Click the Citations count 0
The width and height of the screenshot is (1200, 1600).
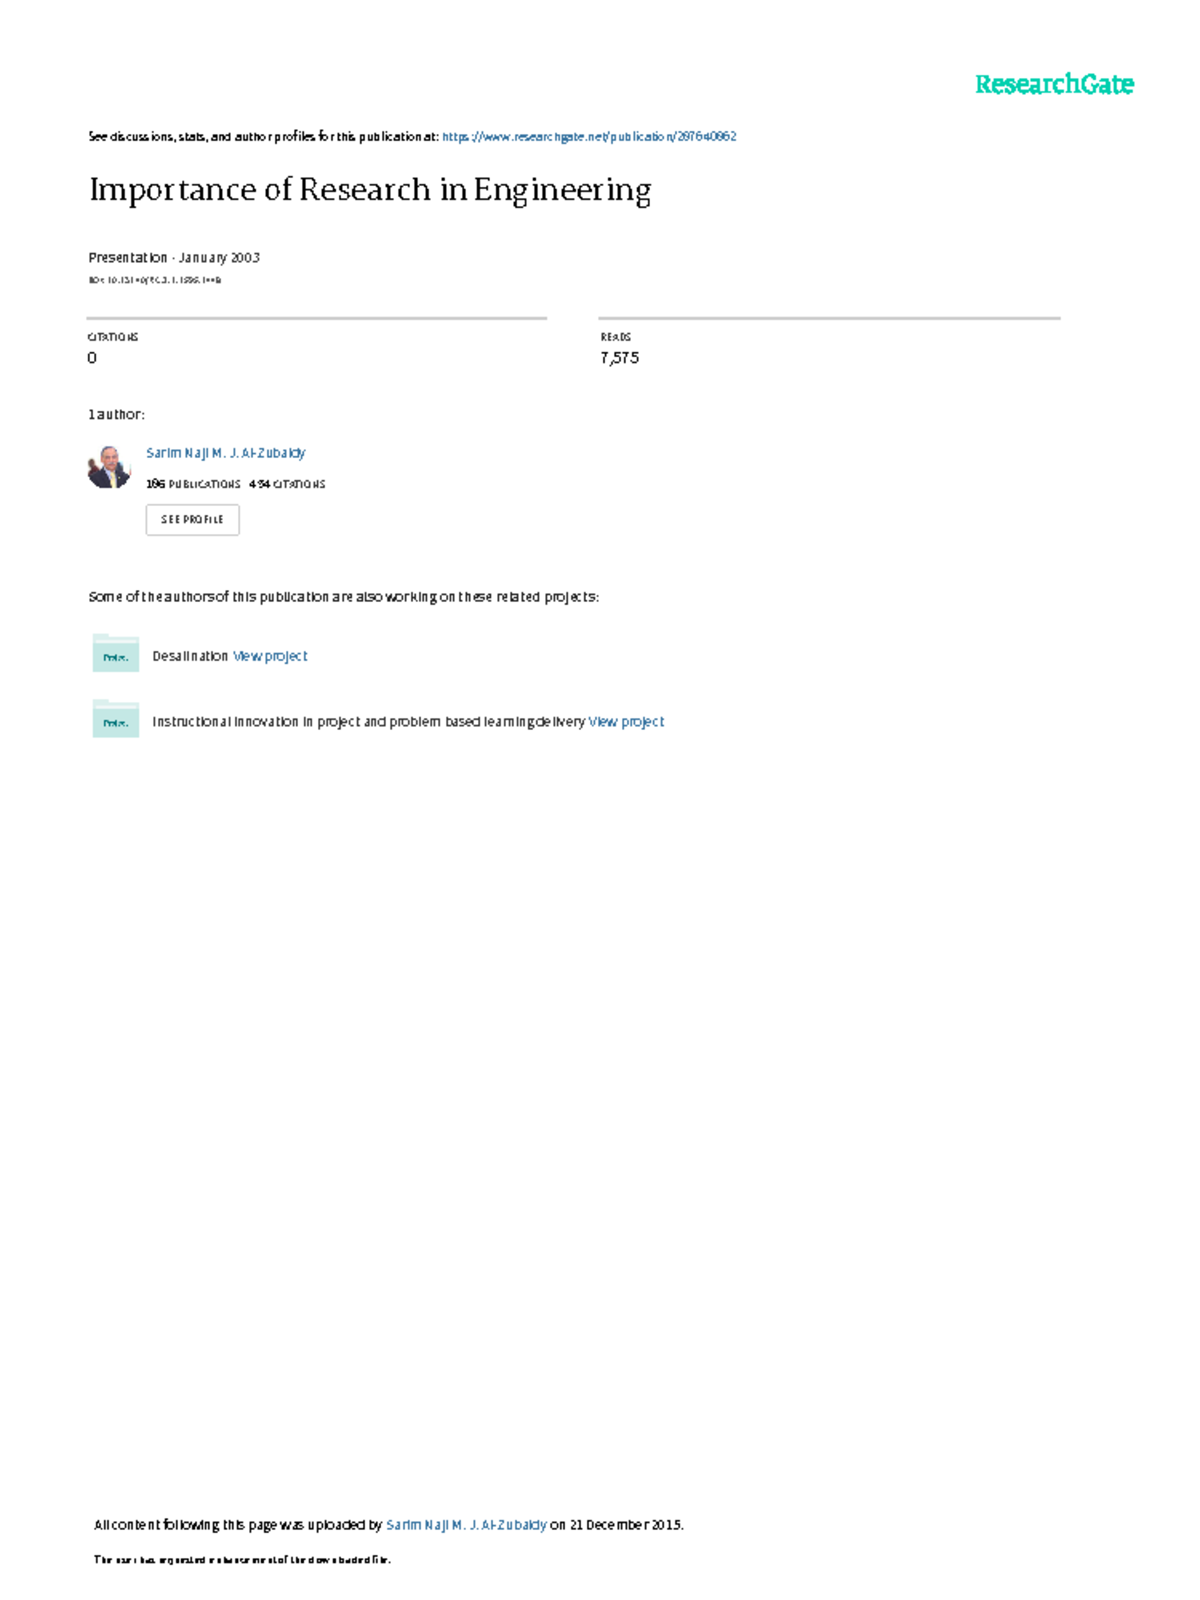coord(92,358)
